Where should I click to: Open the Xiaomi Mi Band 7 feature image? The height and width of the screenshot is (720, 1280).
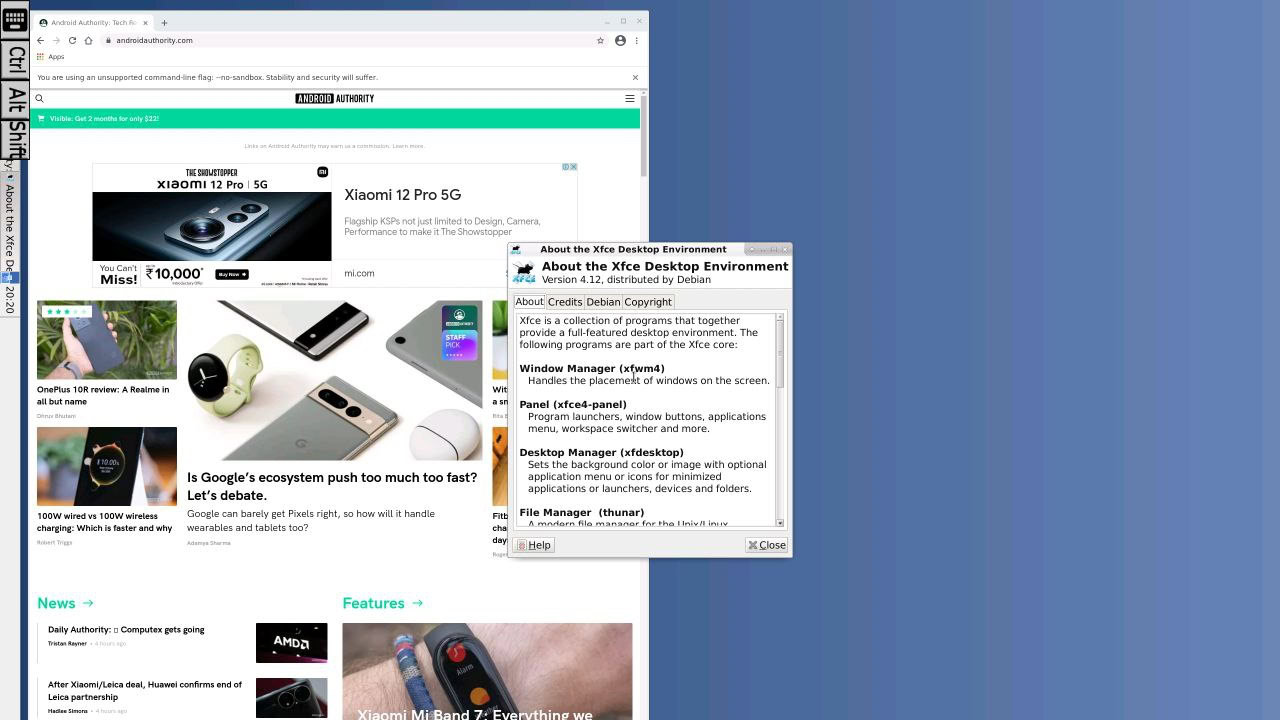pyautogui.click(x=487, y=671)
